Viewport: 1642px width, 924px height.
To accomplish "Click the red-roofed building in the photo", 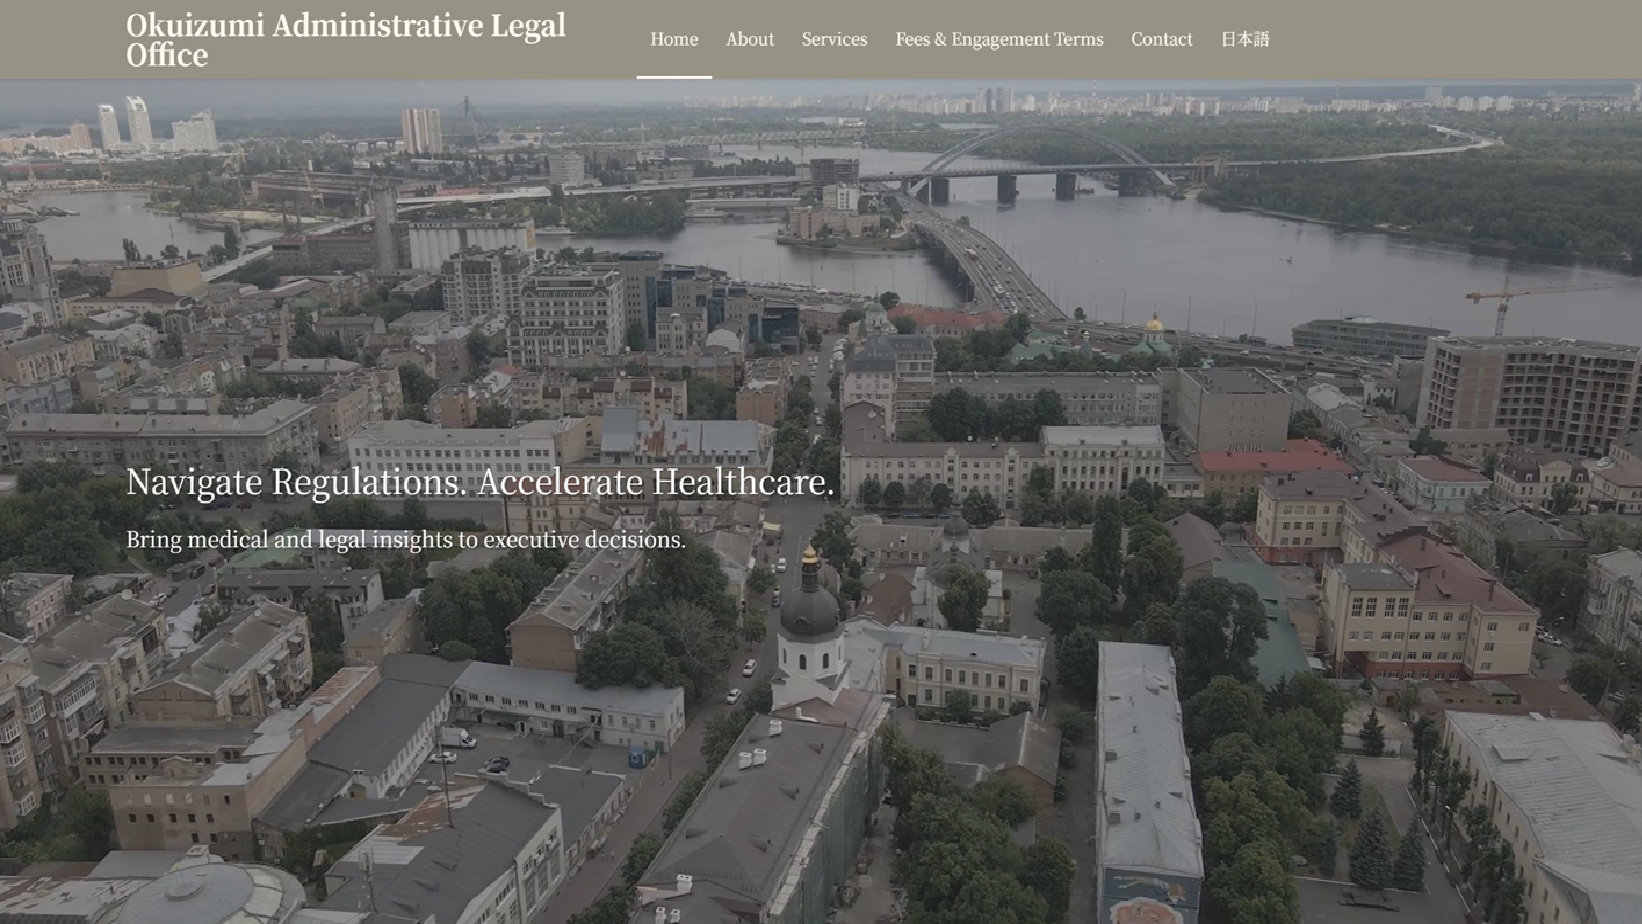I will pyautogui.click(x=1270, y=462).
